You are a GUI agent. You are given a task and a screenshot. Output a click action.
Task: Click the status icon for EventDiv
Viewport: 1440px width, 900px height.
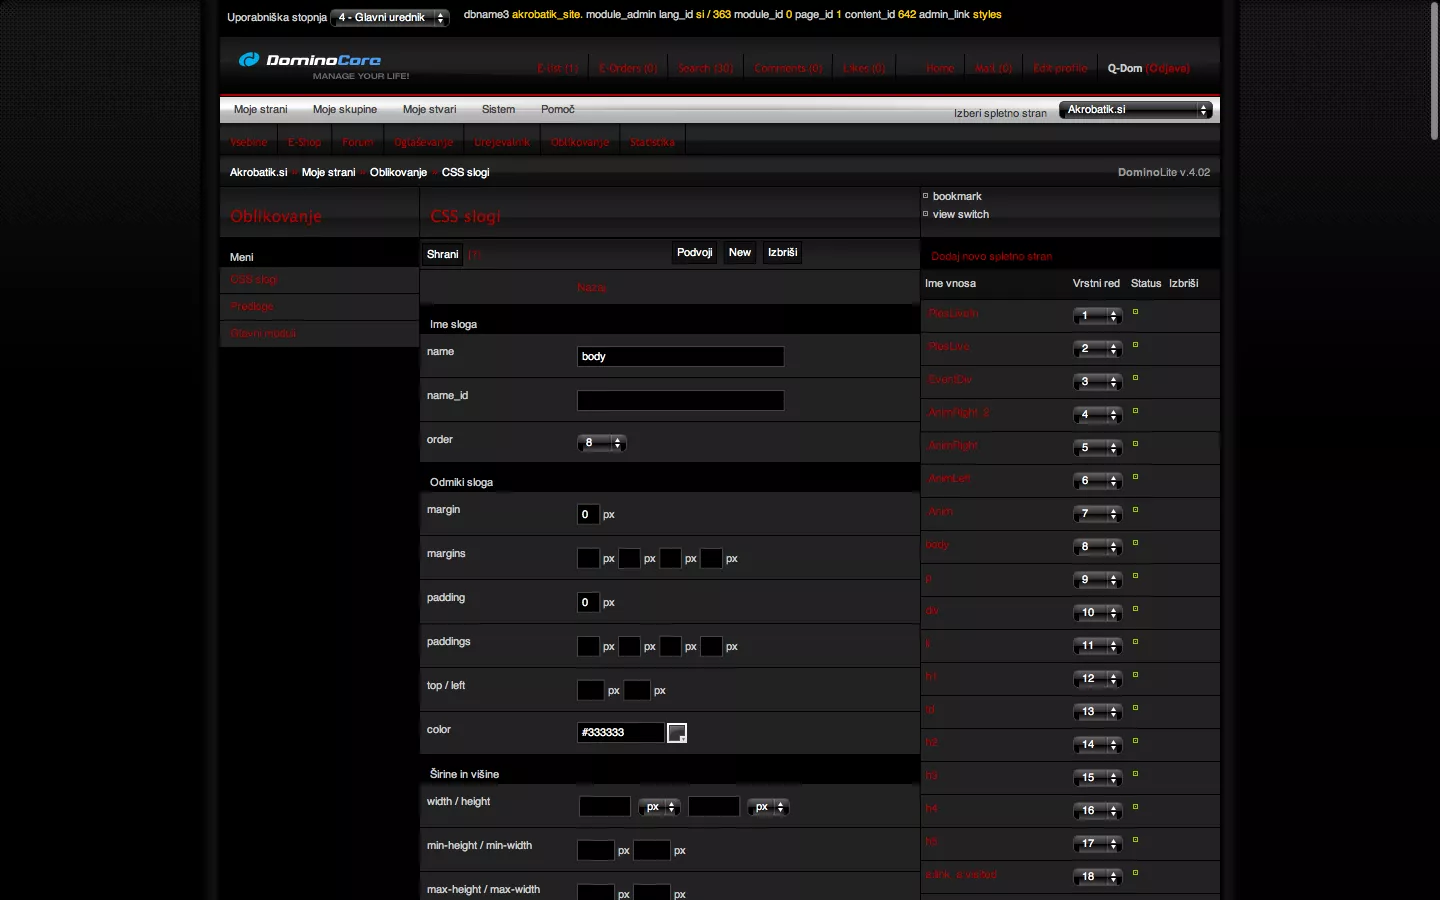click(1135, 378)
